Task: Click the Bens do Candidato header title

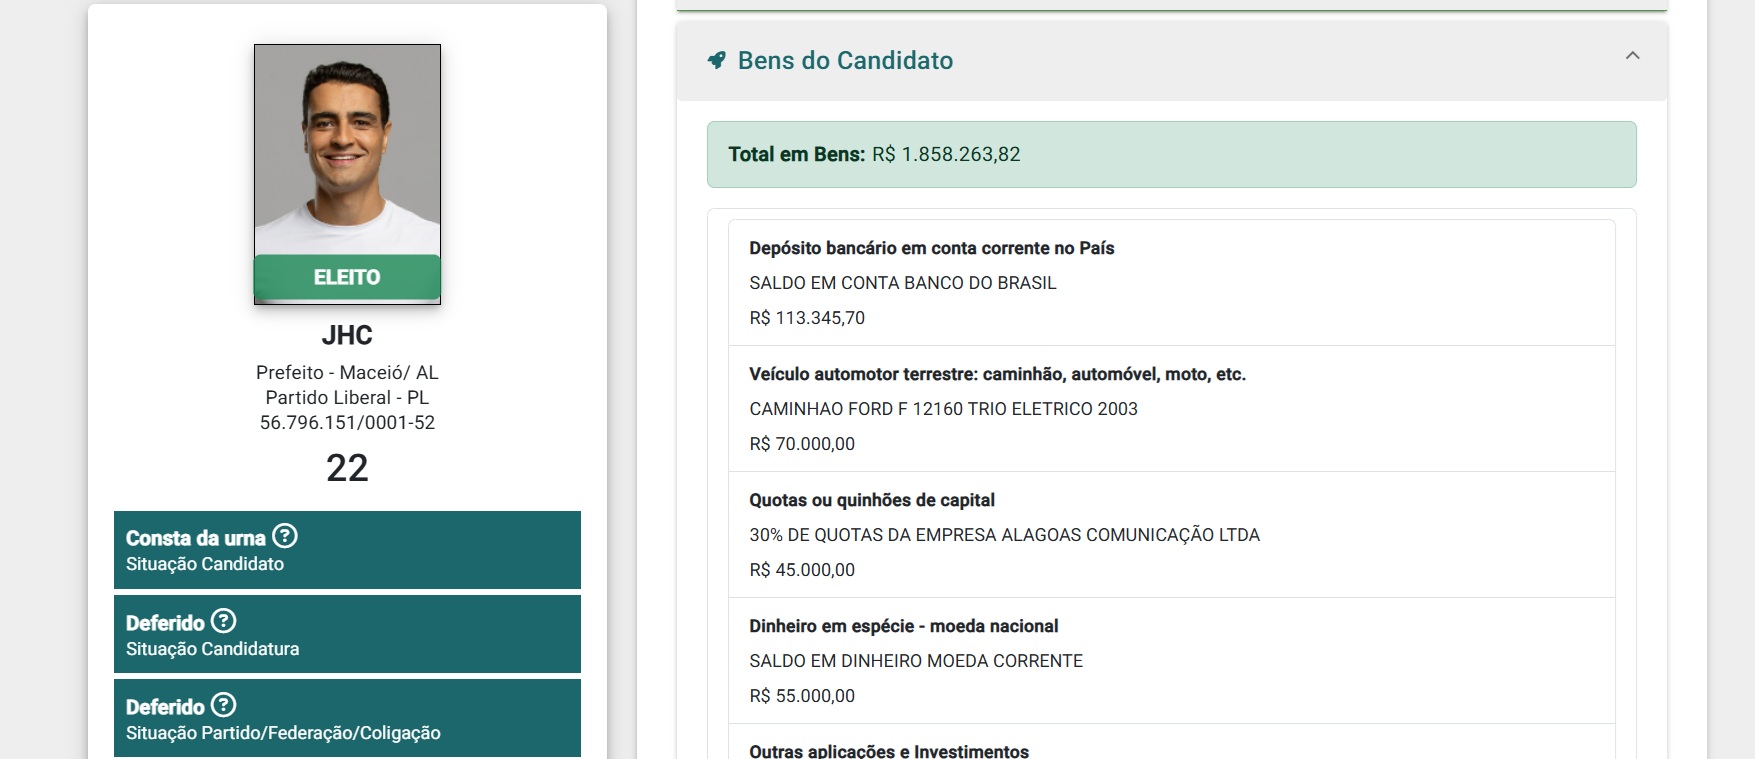Action: pos(845,61)
